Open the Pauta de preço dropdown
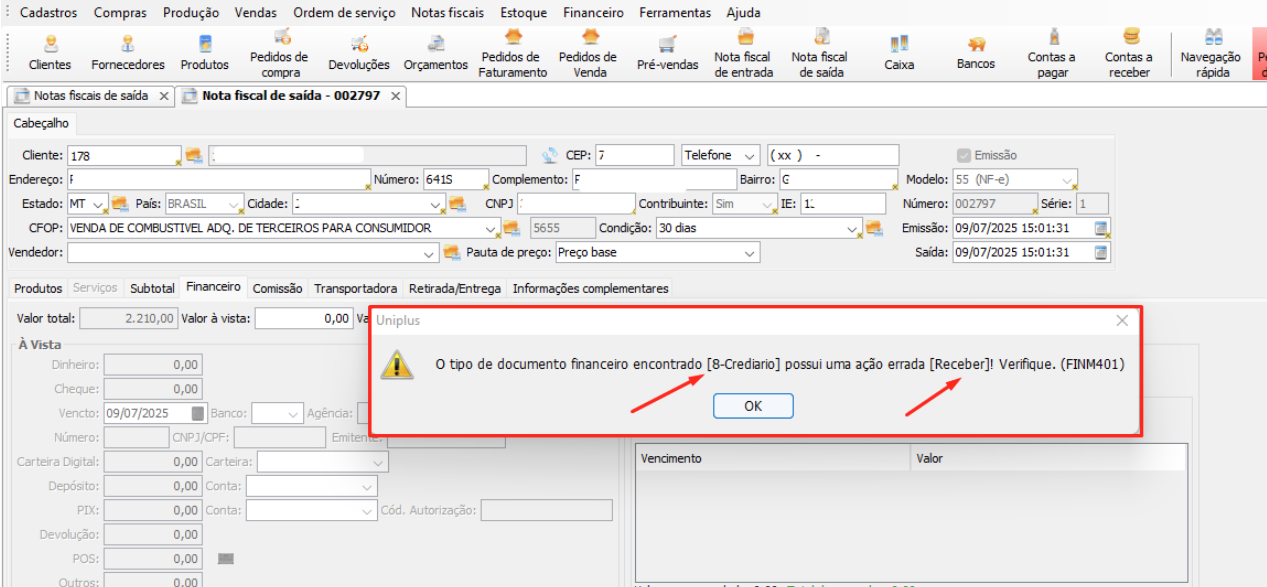 pyautogui.click(x=750, y=253)
